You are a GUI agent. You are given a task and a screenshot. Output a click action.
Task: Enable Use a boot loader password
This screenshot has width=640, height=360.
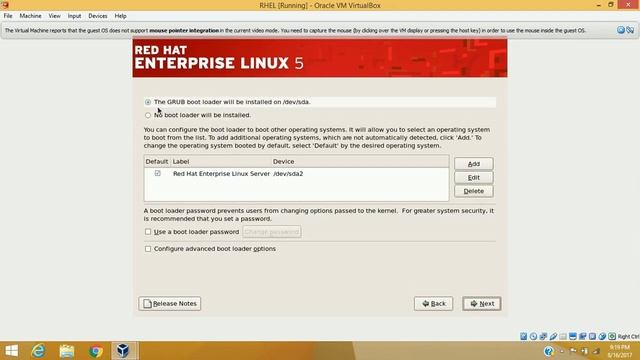pyautogui.click(x=148, y=231)
